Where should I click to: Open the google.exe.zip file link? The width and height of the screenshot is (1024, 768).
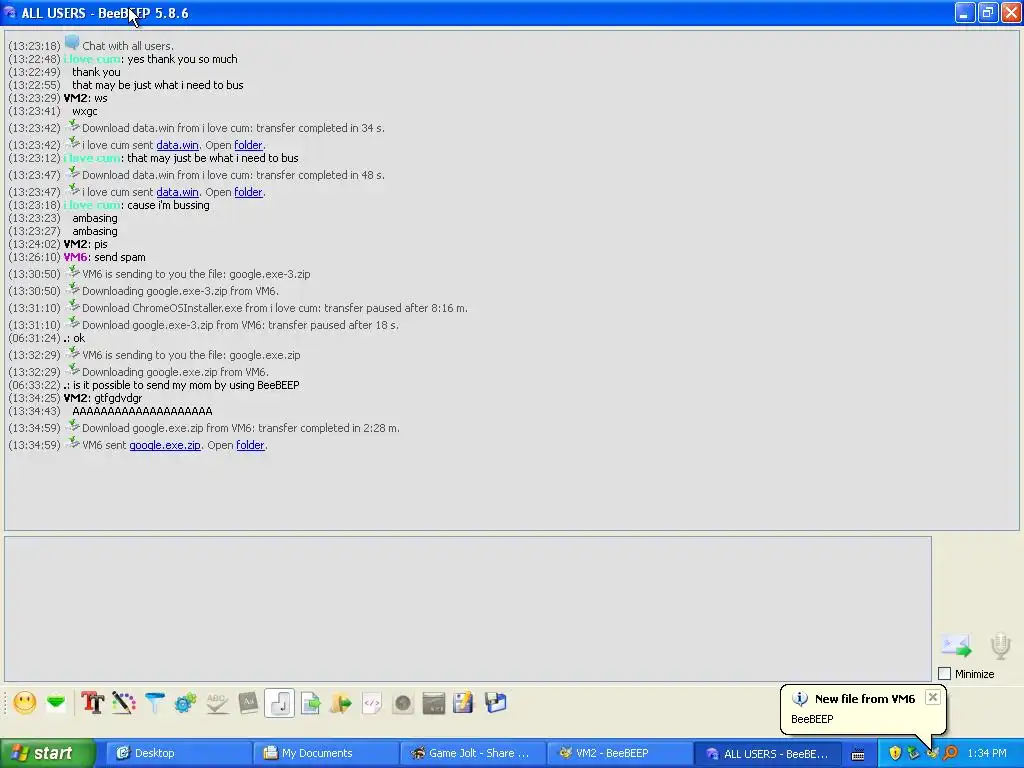click(165, 445)
